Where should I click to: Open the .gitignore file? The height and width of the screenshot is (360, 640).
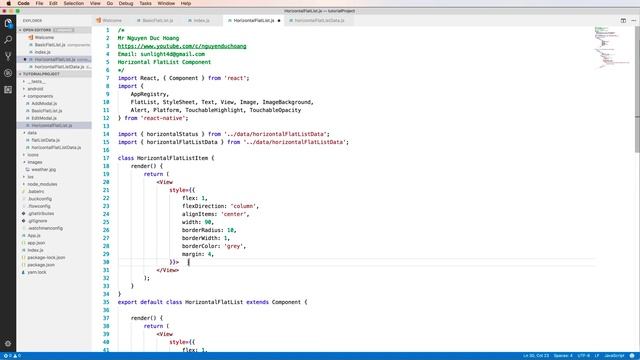pyautogui.click(x=38, y=221)
